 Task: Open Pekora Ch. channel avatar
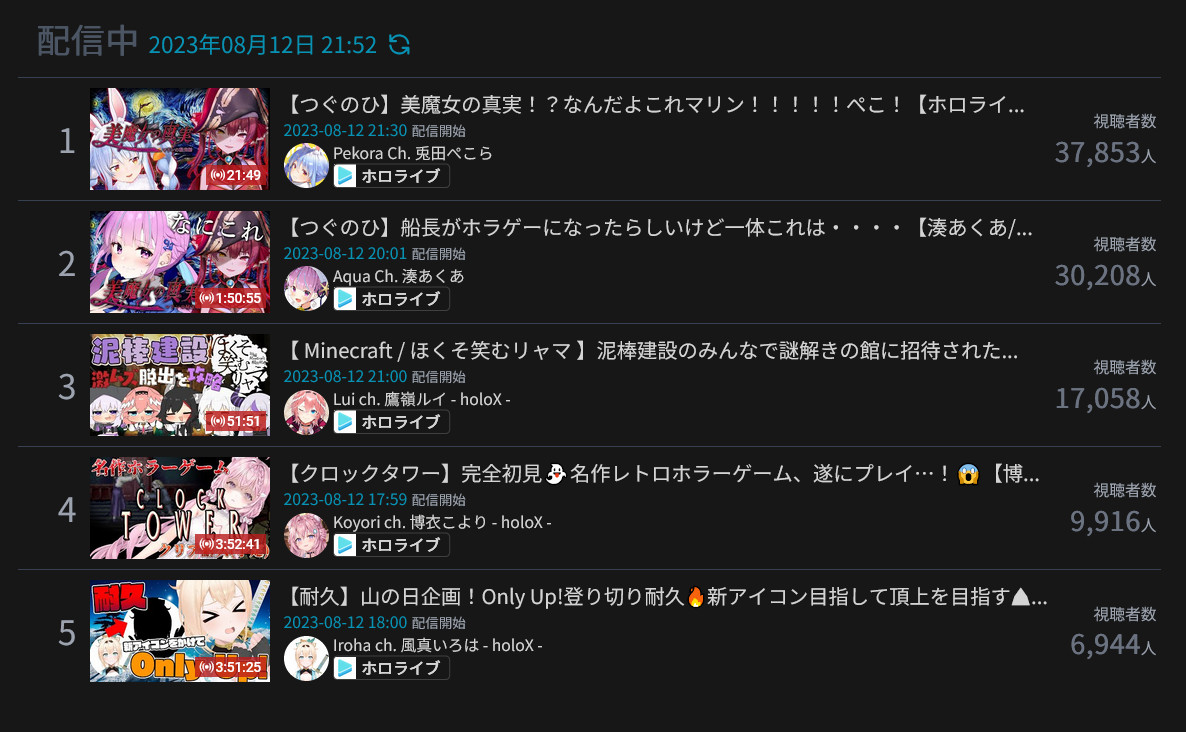(306, 165)
